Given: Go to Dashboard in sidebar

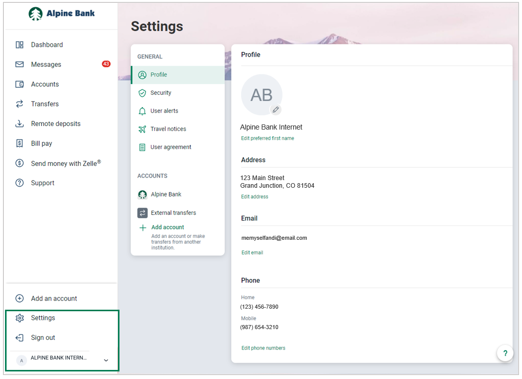Looking at the screenshot, I should point(47,45).
